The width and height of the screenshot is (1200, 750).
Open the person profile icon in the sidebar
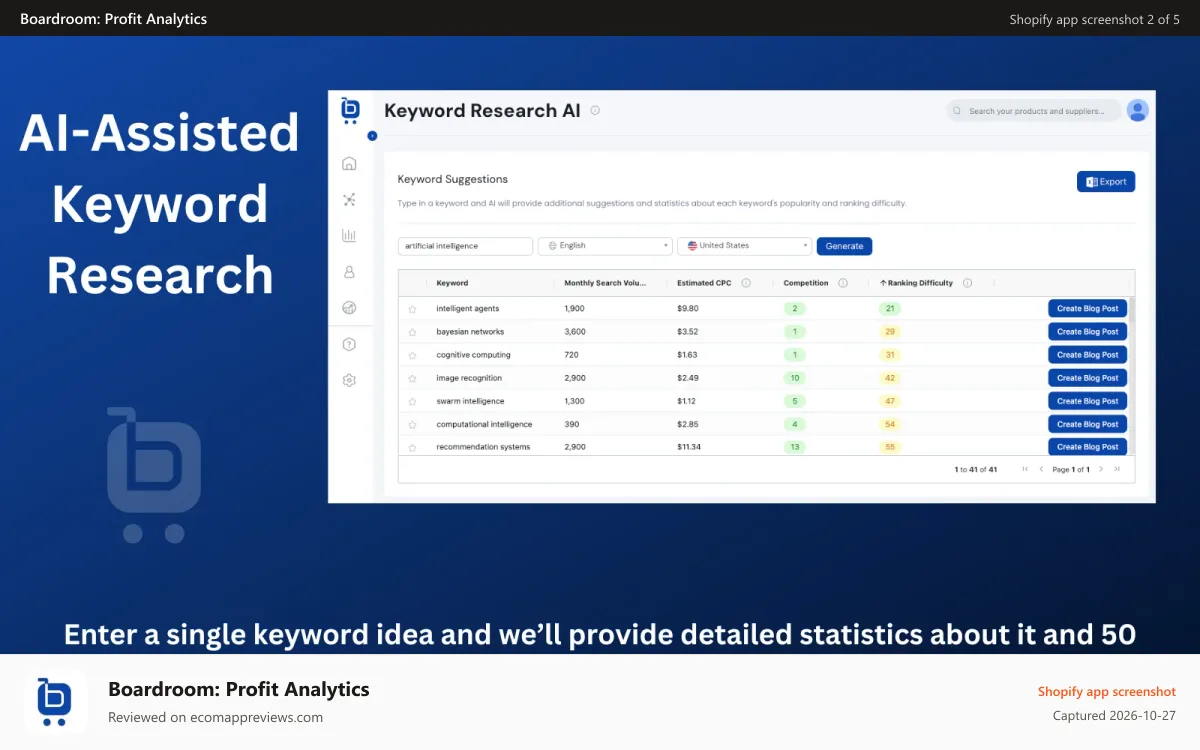pos(349,271)
